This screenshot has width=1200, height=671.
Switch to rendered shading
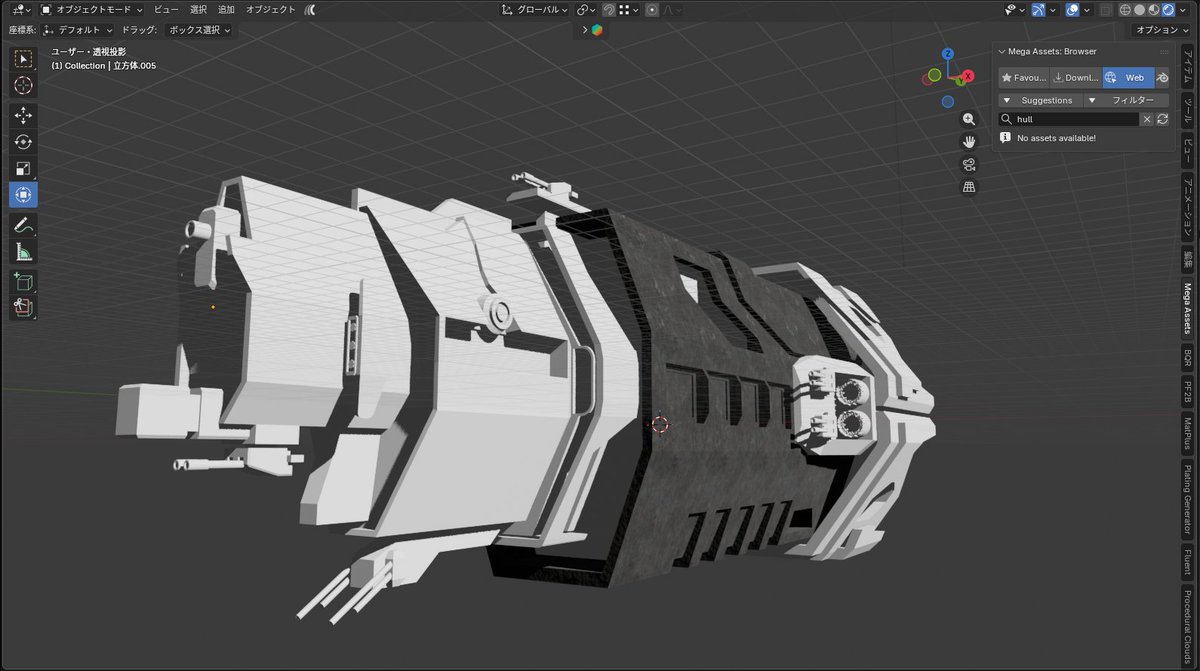tap(1167, 9)
